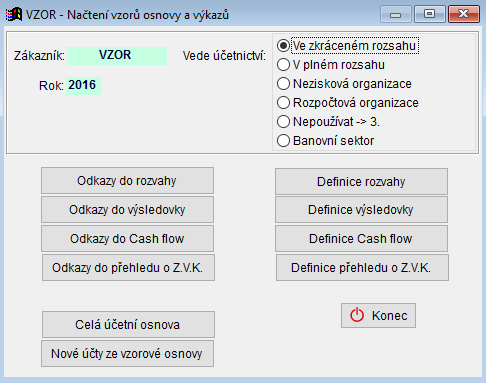This screenshot has width=486, height=383.
Task: Click 'Nové účty ze vzorové osnovy'
Action: tap(127, 354)
